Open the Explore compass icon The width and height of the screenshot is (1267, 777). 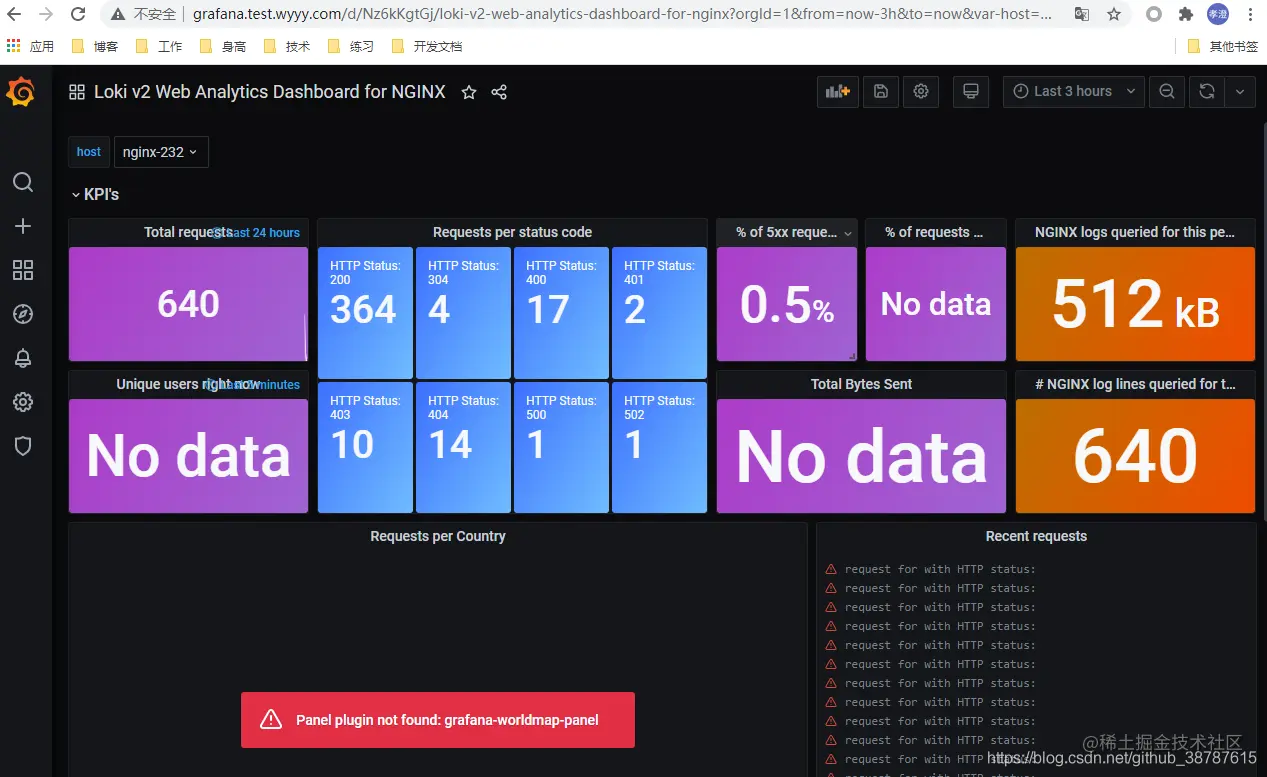pos(23,314)
